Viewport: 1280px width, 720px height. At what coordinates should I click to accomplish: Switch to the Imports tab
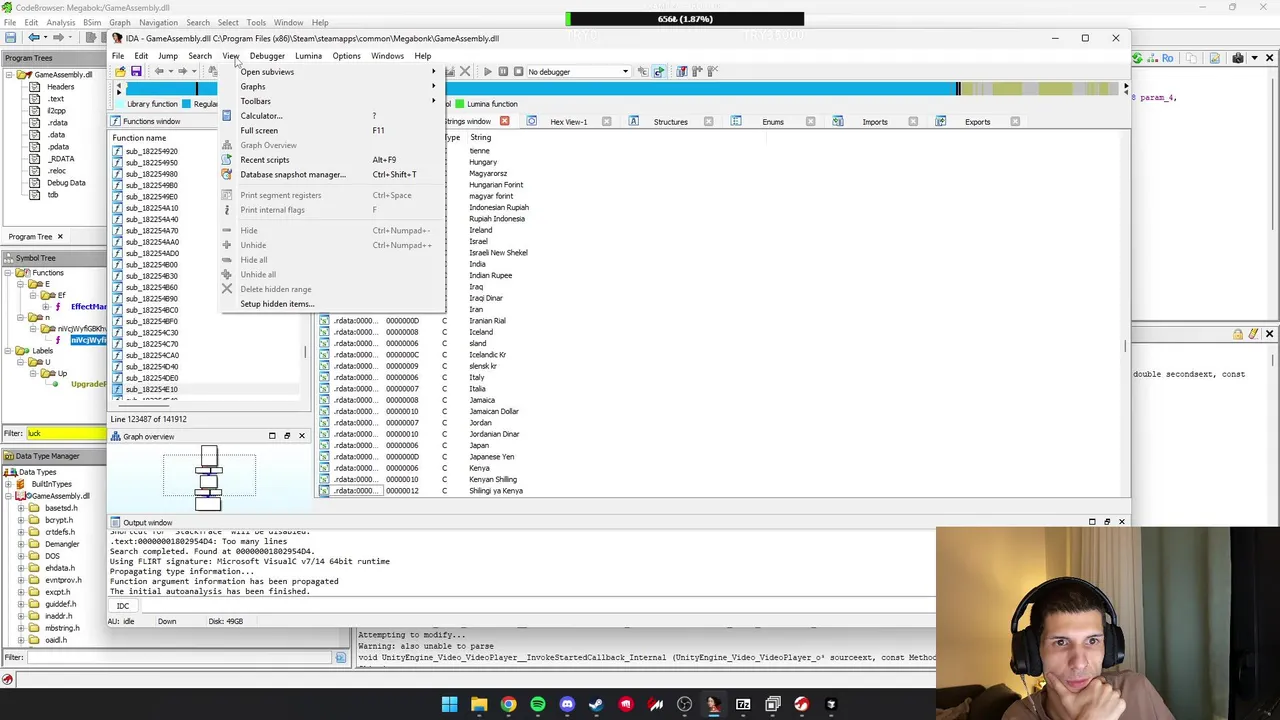click(875, 122)
